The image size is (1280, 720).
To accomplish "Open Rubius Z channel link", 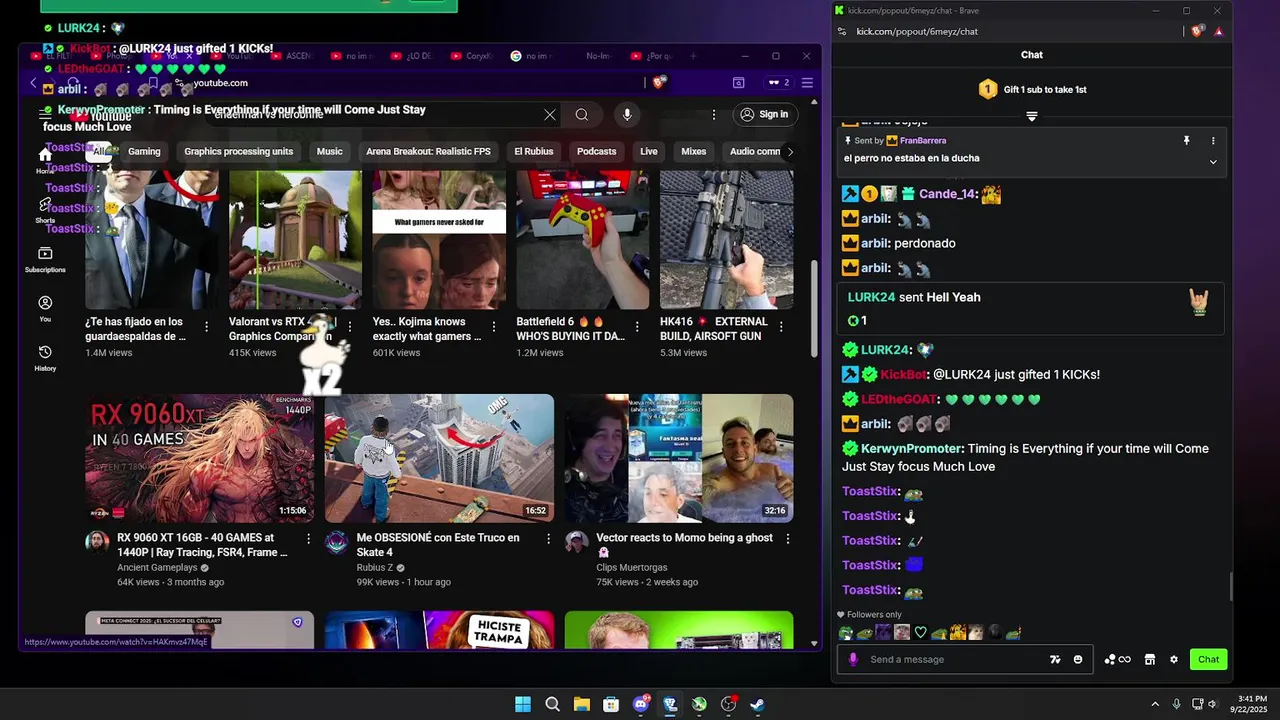I will point(375,567).
